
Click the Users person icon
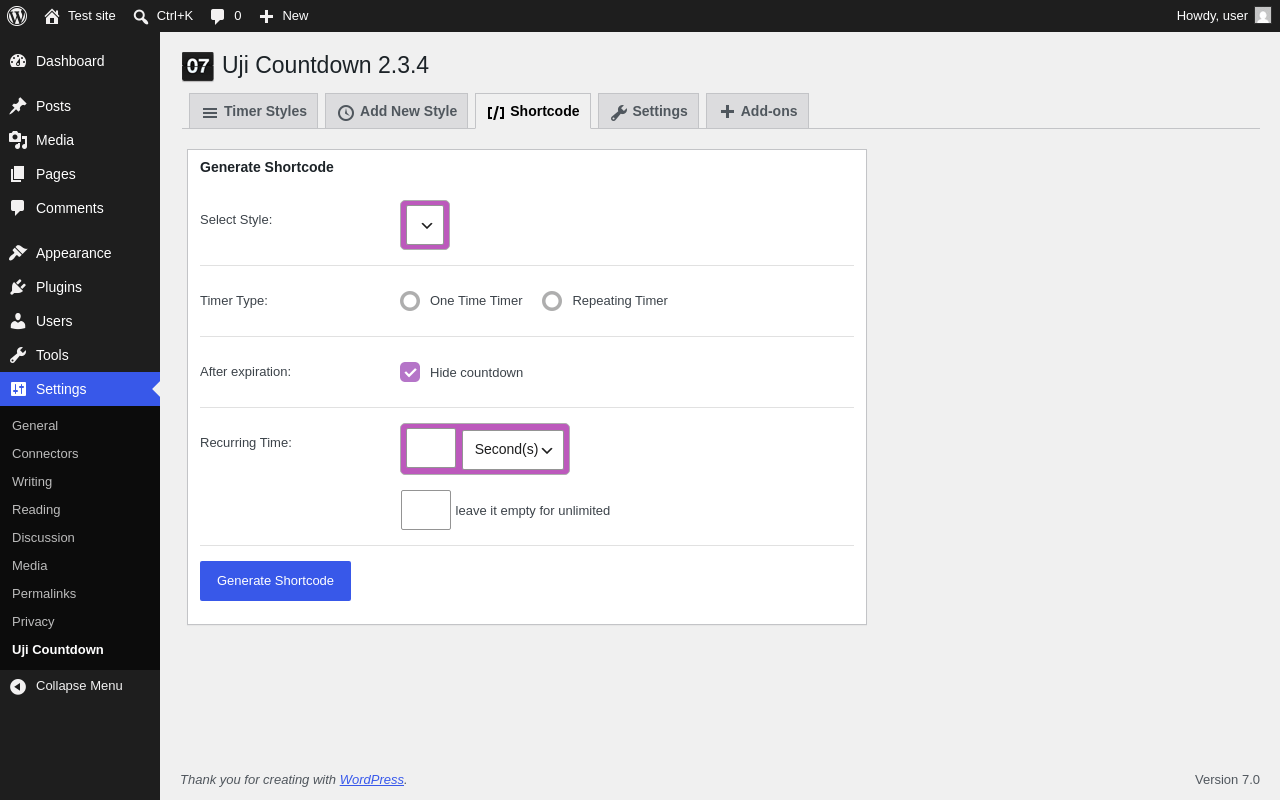[x=18, y=321]
